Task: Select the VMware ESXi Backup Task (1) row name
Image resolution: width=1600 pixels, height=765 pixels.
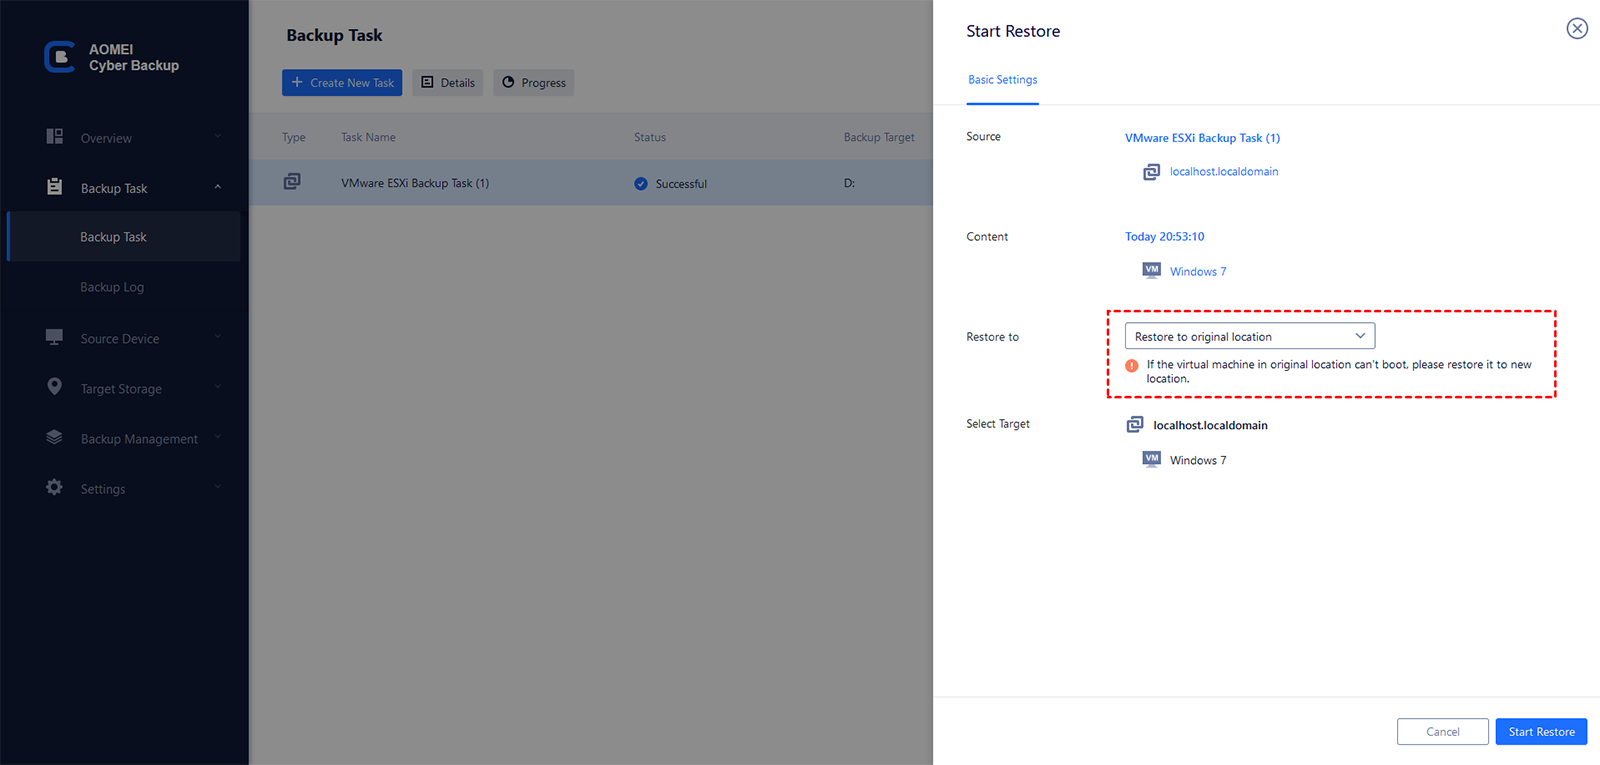Action: (415, 183)
